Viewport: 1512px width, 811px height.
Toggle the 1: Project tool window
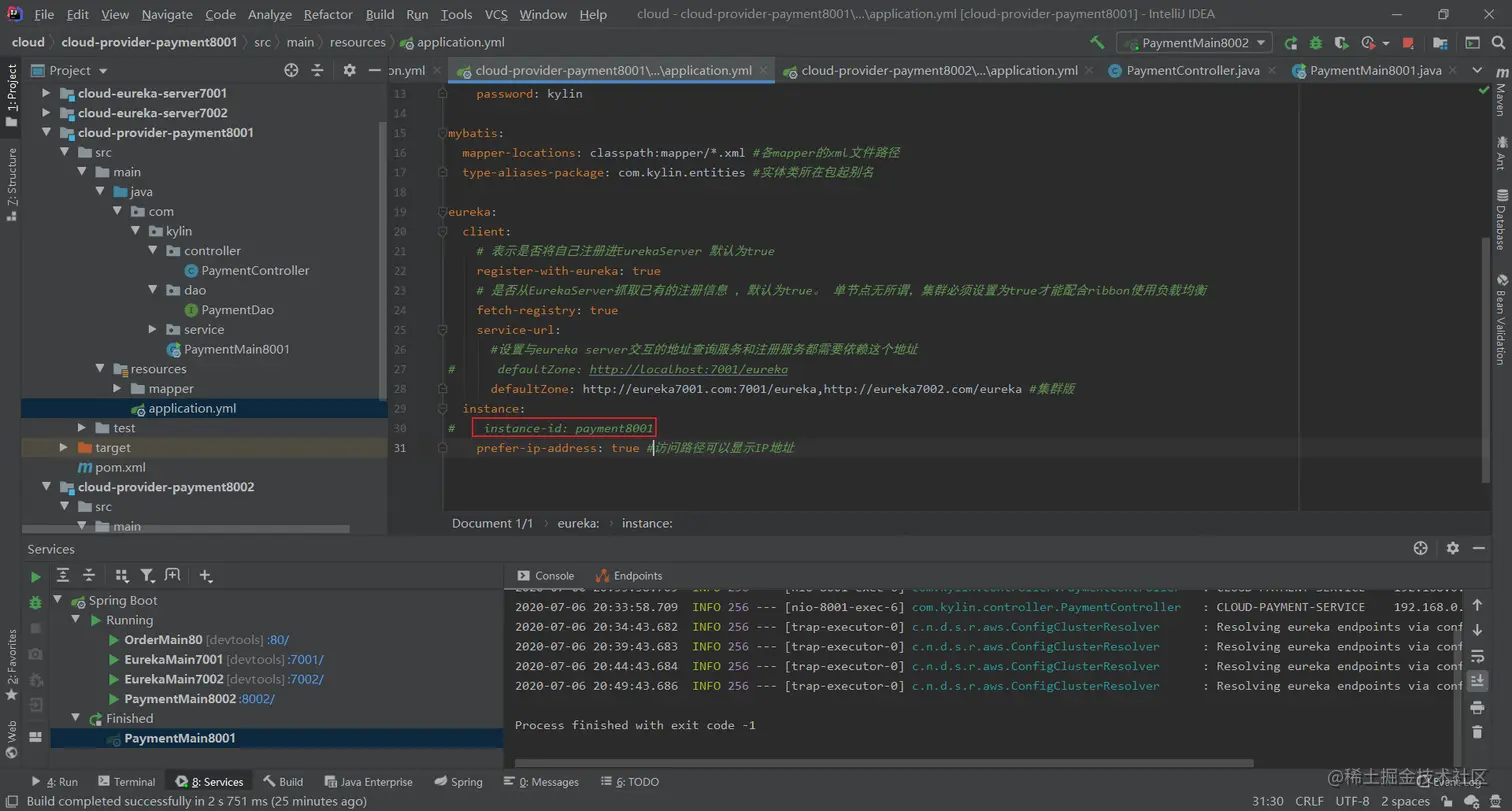point(11,96)
